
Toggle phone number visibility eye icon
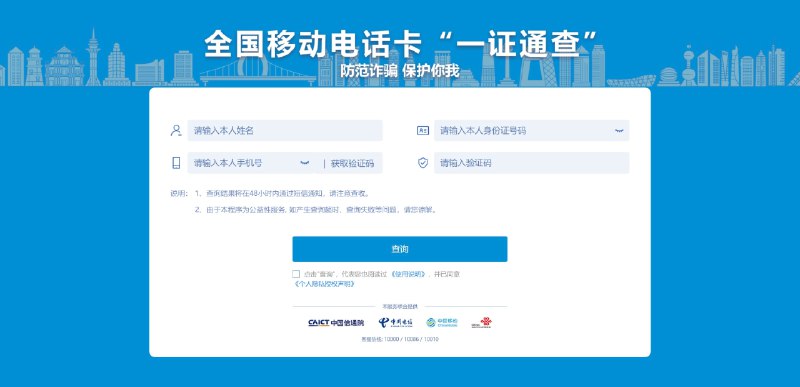pyautogui.click(x=305, y=163)
